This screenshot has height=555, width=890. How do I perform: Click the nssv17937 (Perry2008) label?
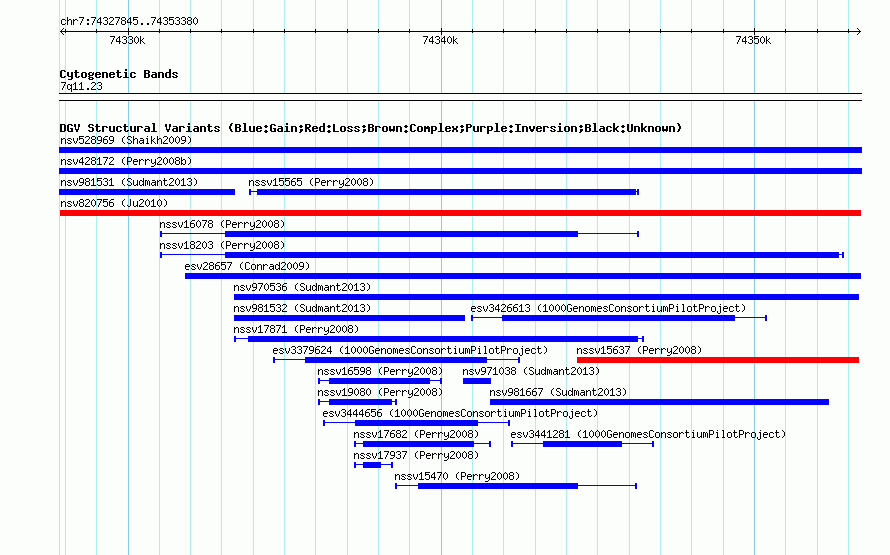click(x=416, y=455)
